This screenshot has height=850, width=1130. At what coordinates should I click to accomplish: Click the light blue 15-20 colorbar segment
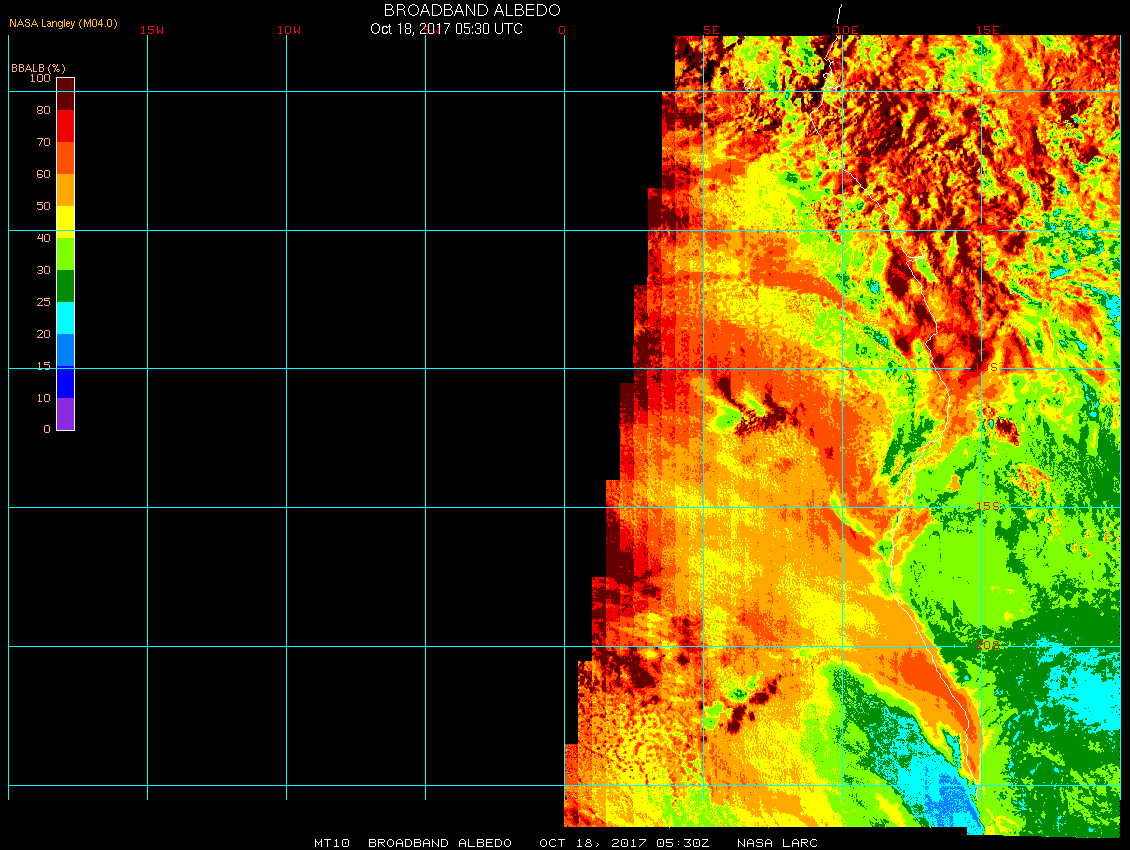[x=66, y=350]
